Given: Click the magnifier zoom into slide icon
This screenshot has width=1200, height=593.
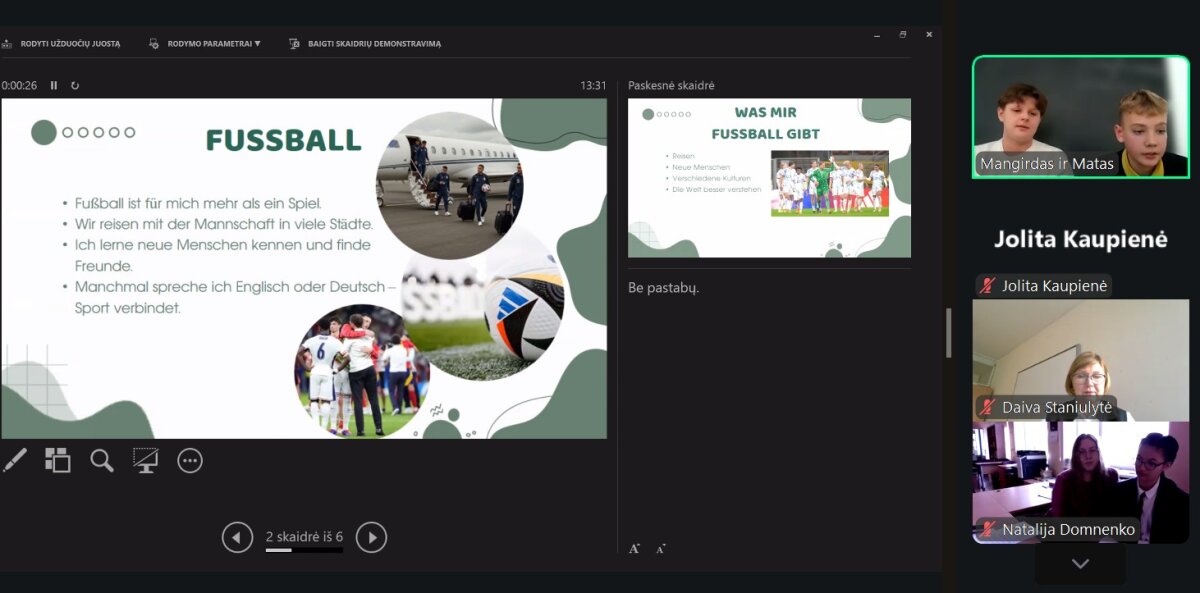Looking at the screenshot, I should (102, 460).
